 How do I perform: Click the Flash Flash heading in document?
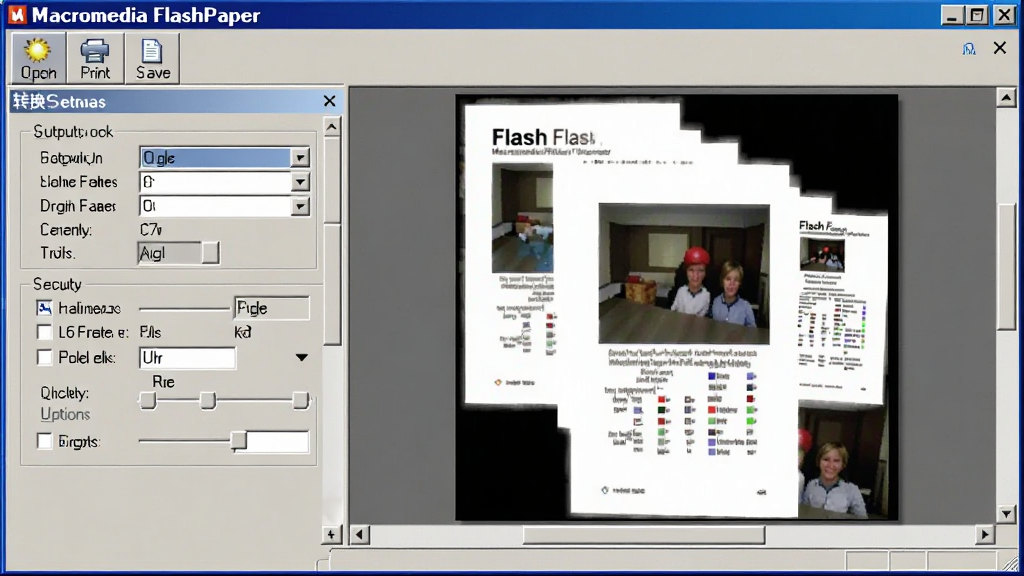(543, 138)
